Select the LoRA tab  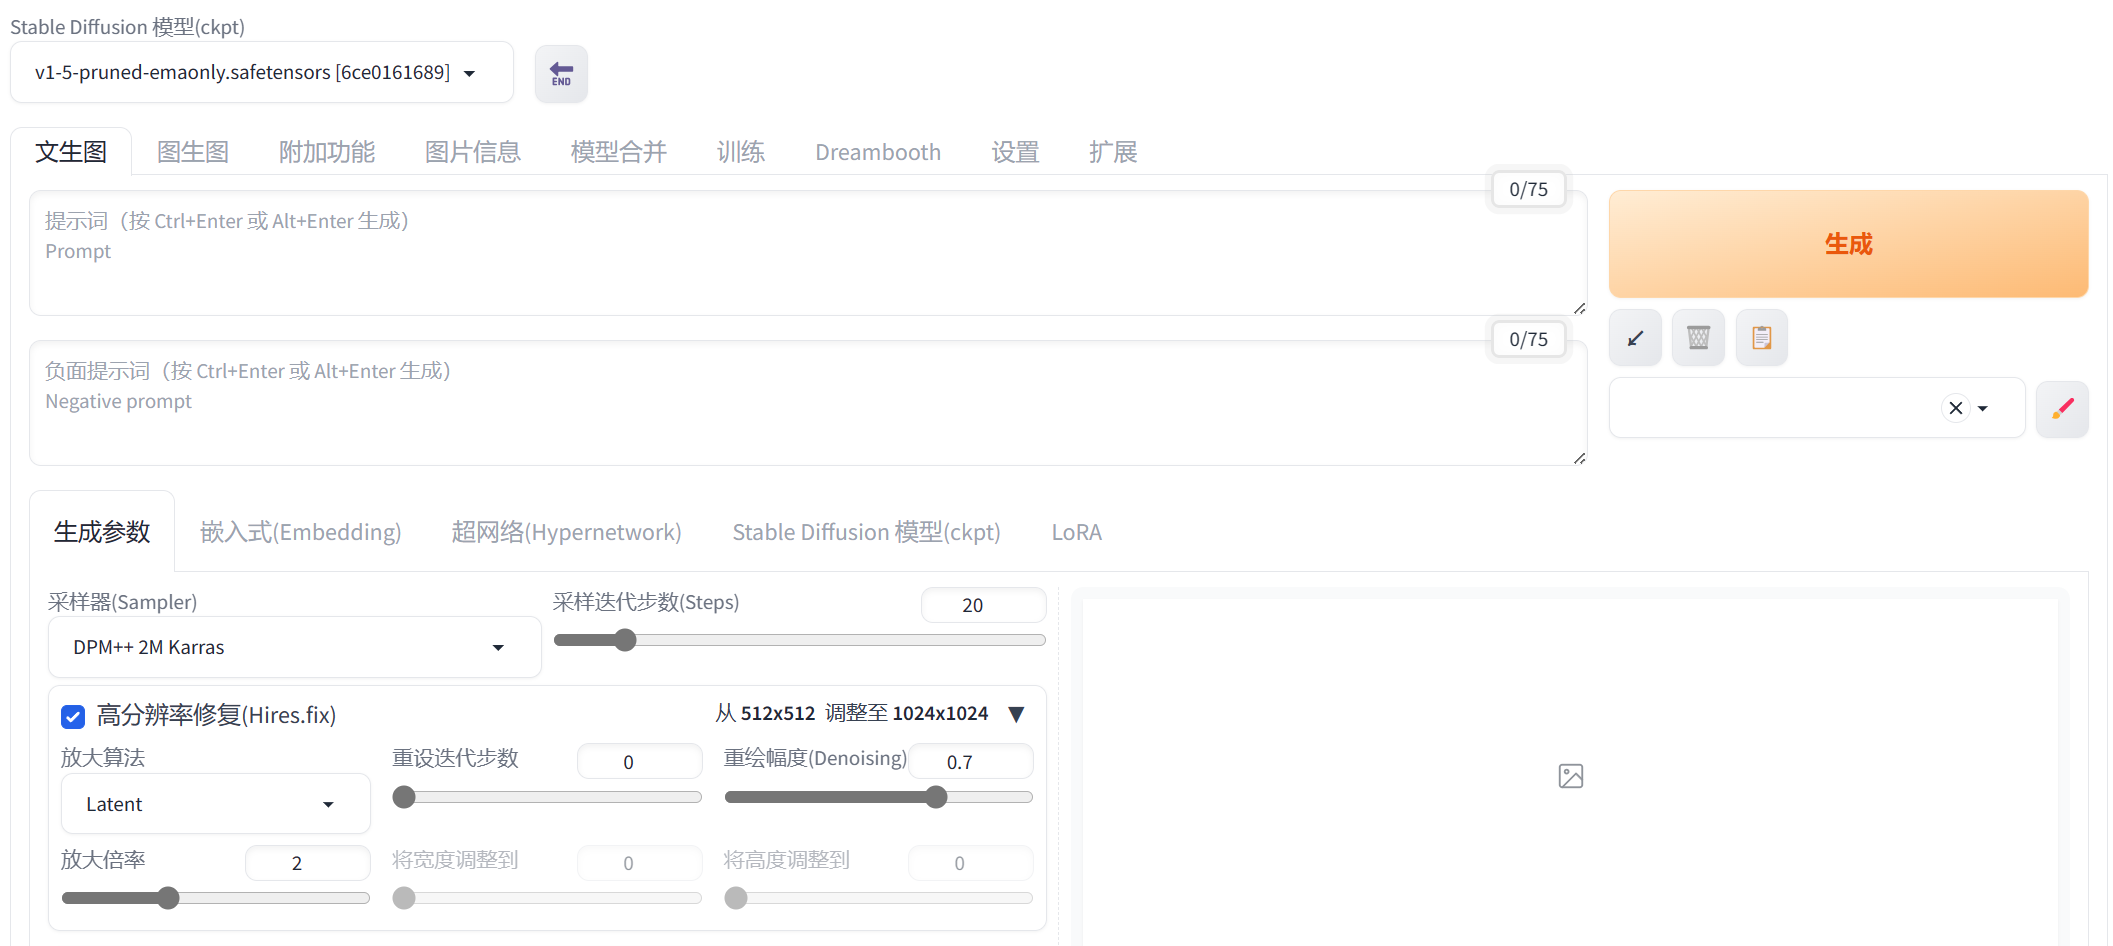(1077, 532)
